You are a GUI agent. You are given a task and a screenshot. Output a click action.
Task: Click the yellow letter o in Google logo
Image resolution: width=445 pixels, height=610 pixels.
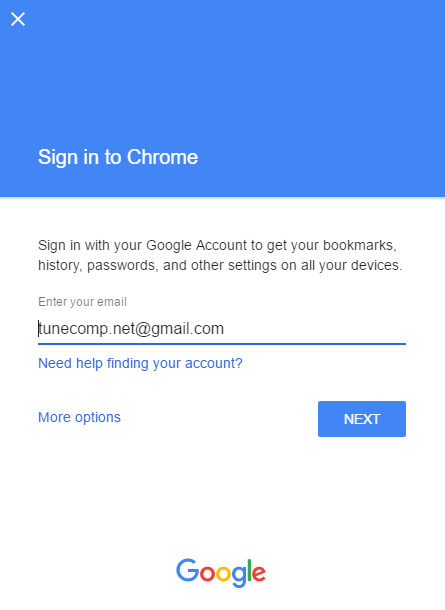(223, 574)
